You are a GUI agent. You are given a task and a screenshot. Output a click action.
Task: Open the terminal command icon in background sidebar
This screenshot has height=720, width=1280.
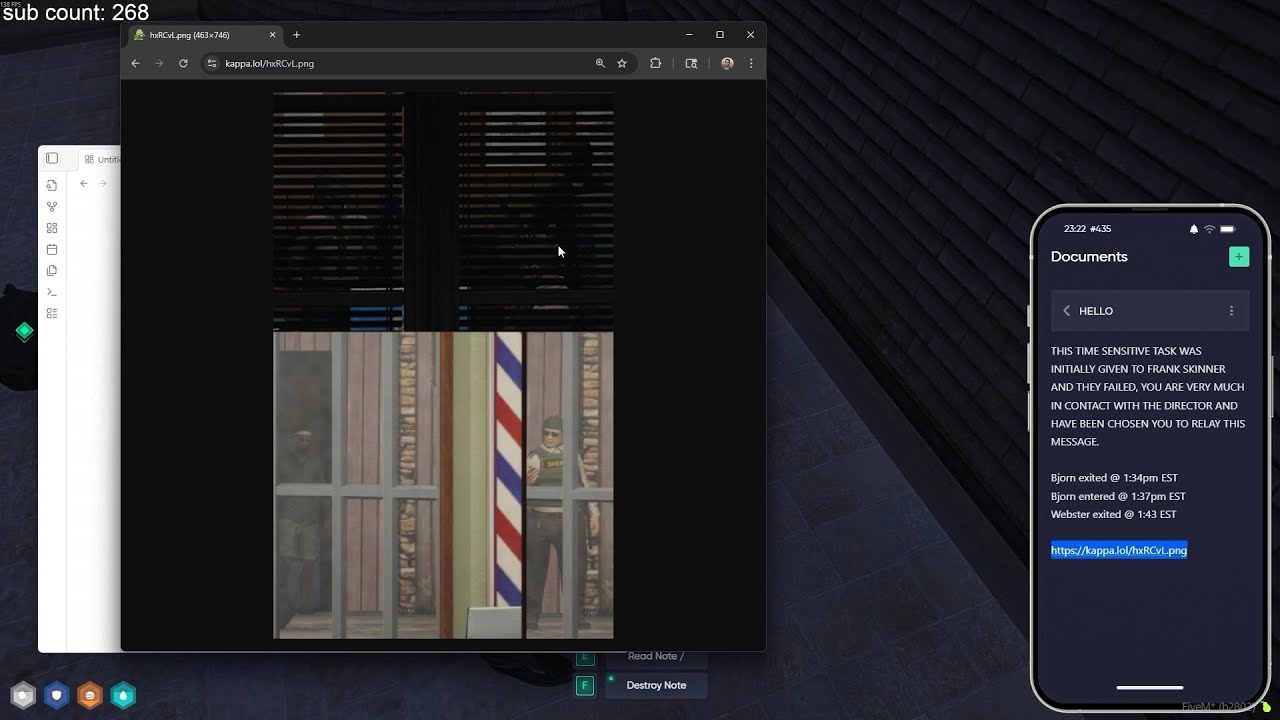(x=52, y=292)
